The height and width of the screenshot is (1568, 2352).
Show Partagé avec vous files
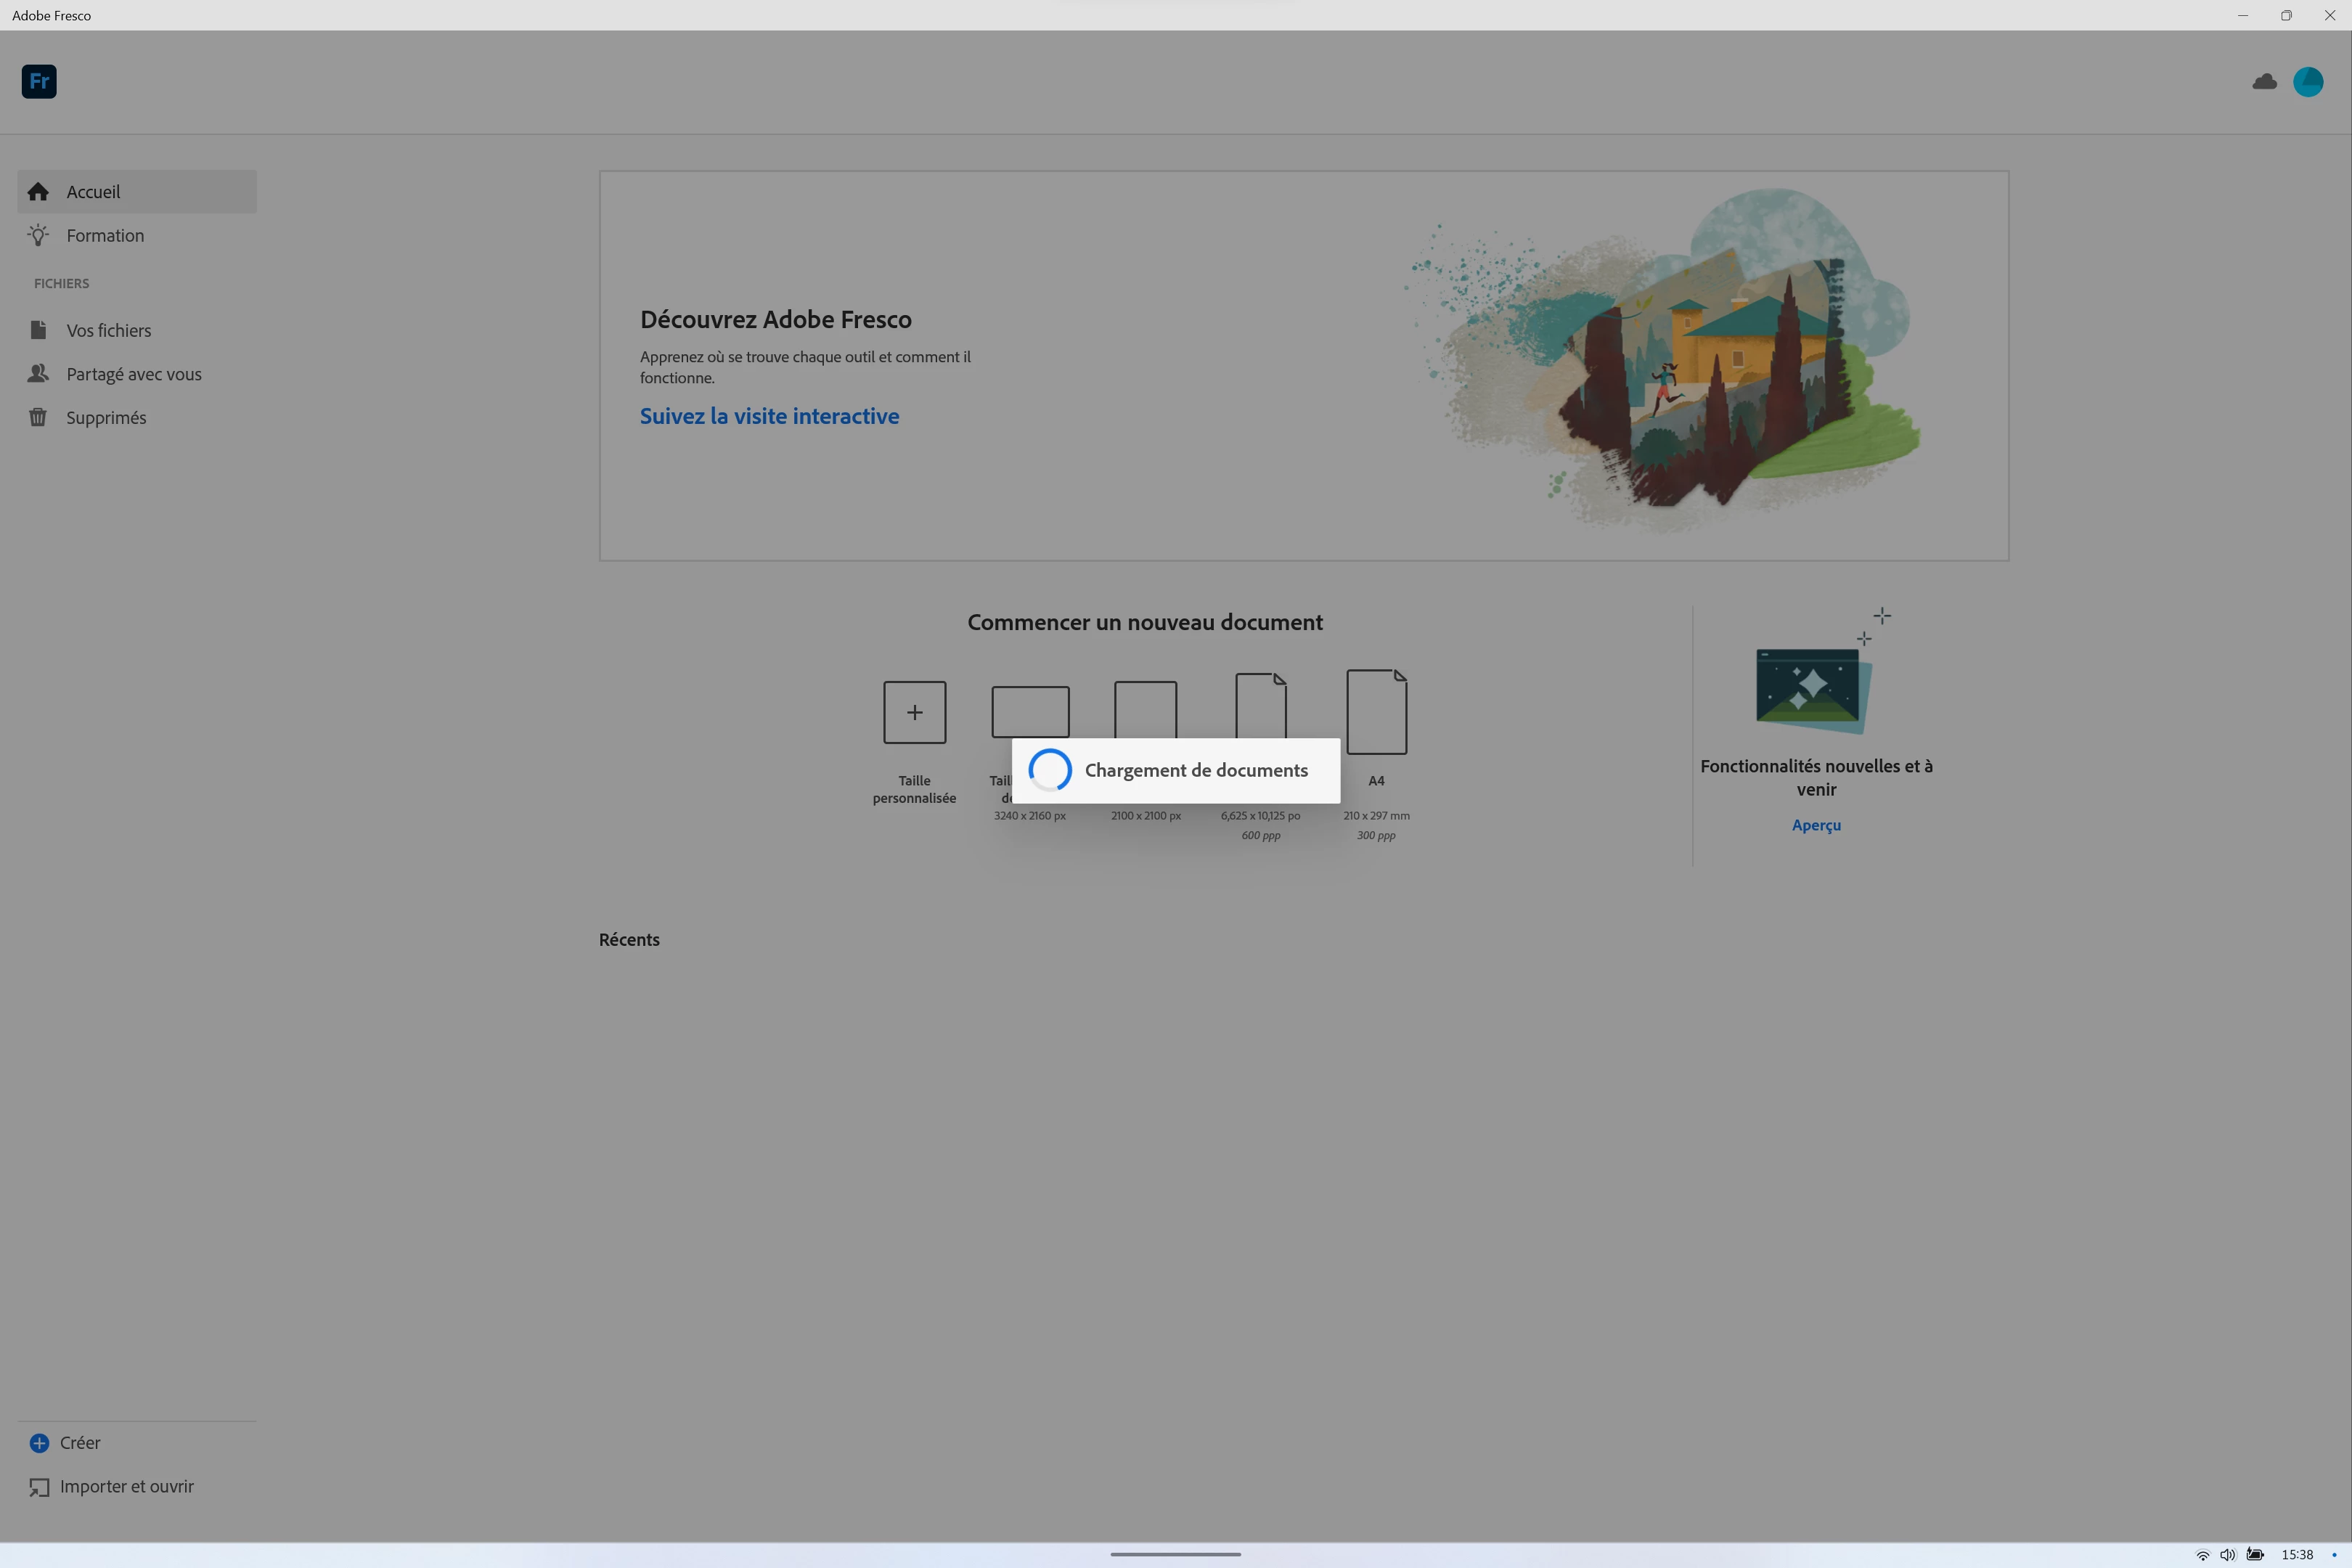[133, 374]
